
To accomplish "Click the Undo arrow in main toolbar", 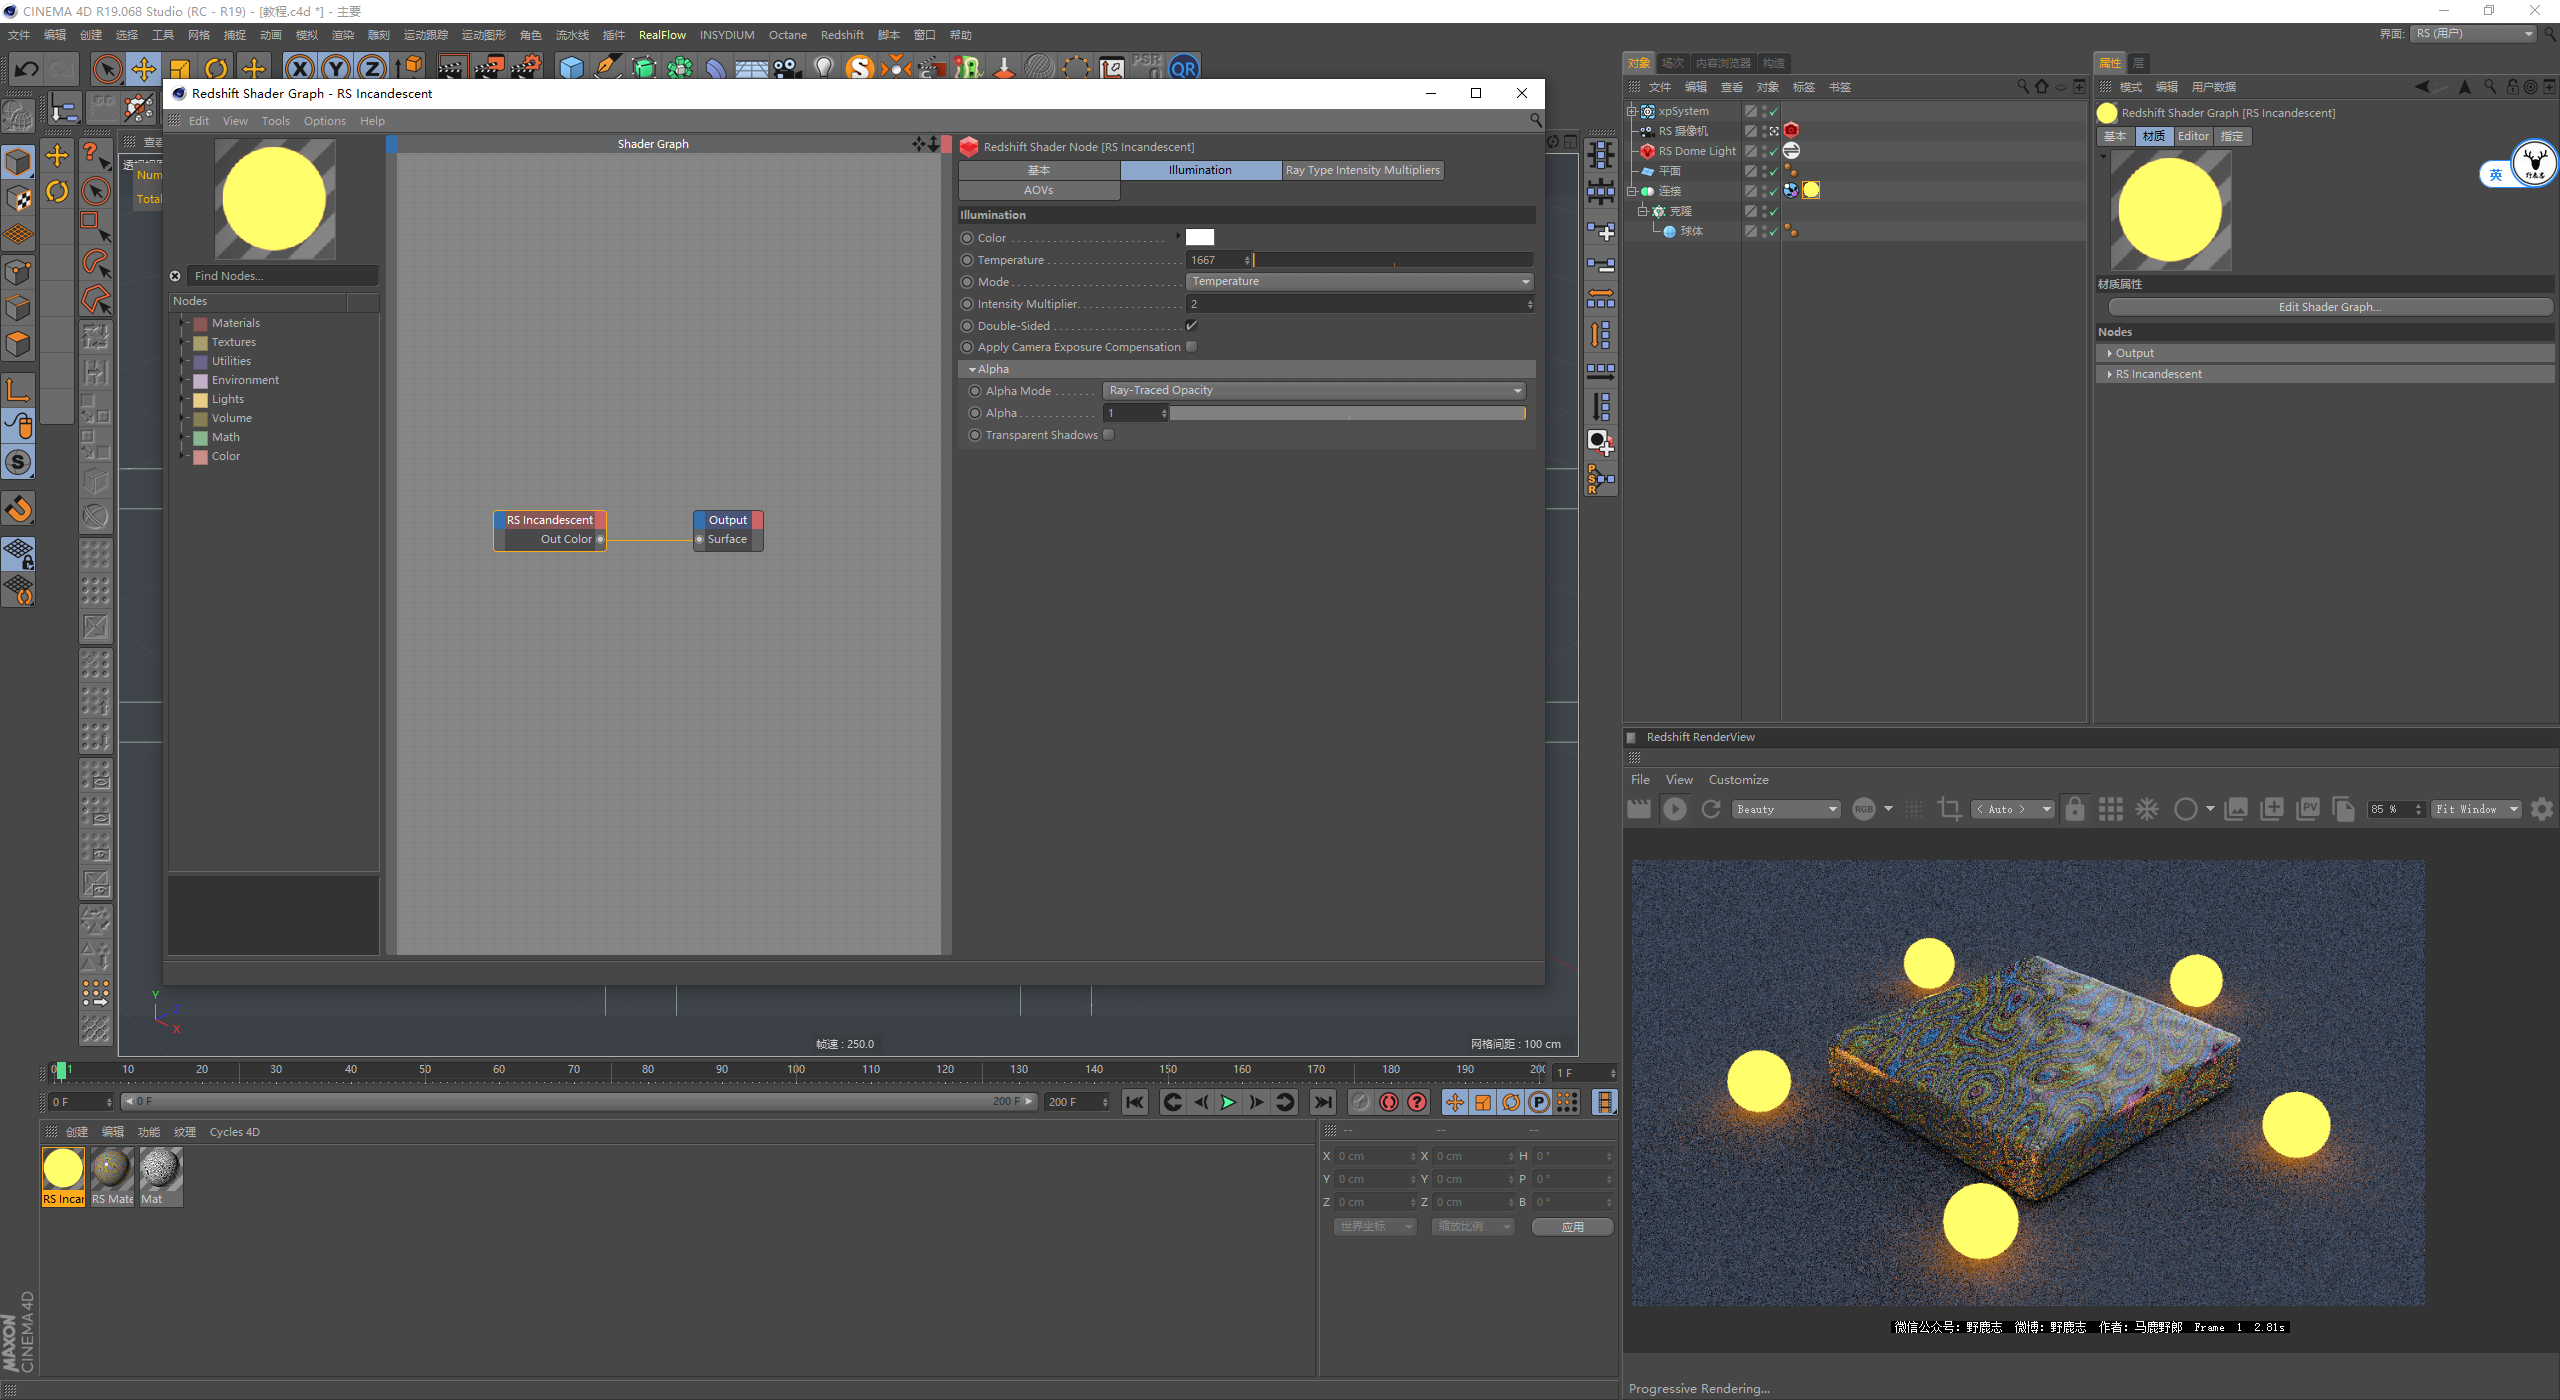I will (x=27, y=68).
